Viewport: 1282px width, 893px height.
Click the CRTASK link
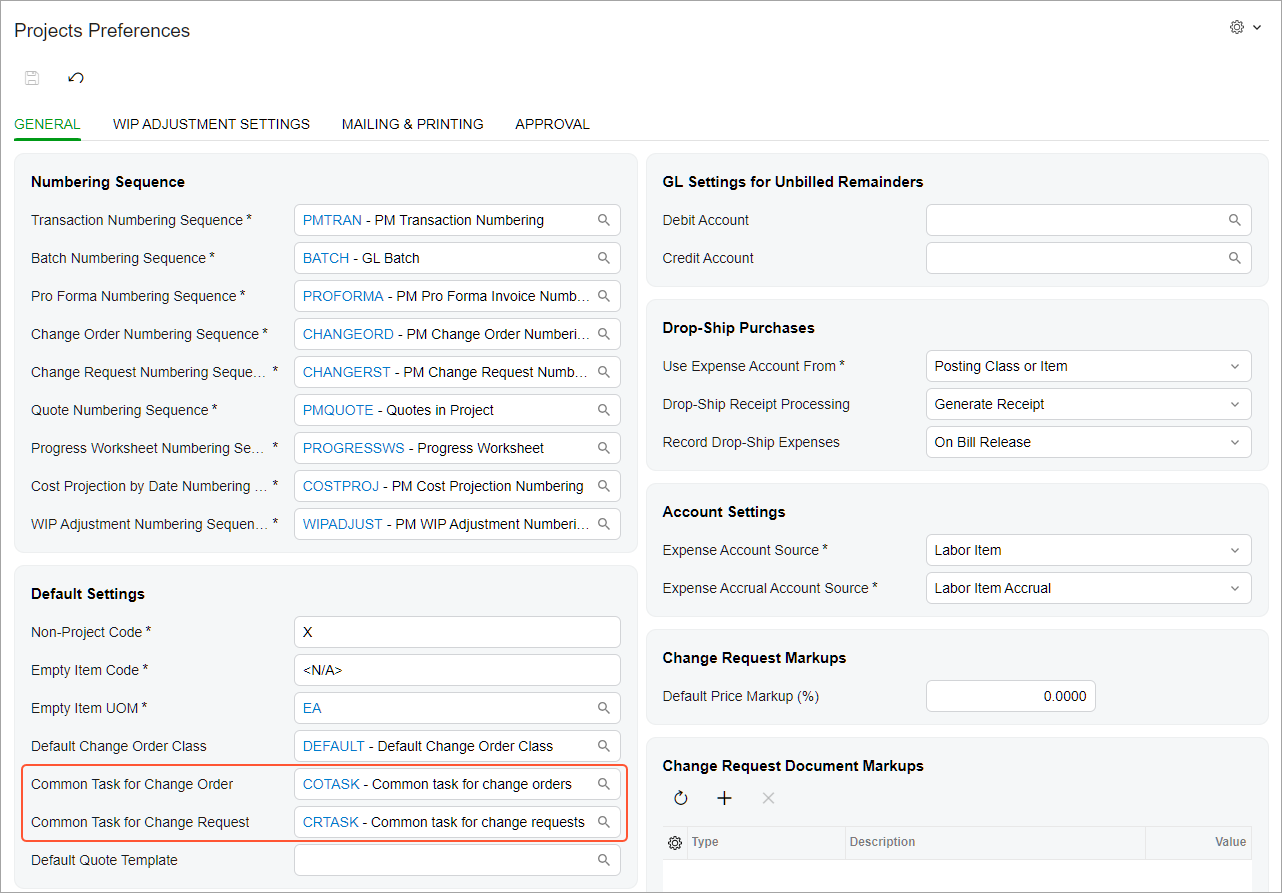331,822
